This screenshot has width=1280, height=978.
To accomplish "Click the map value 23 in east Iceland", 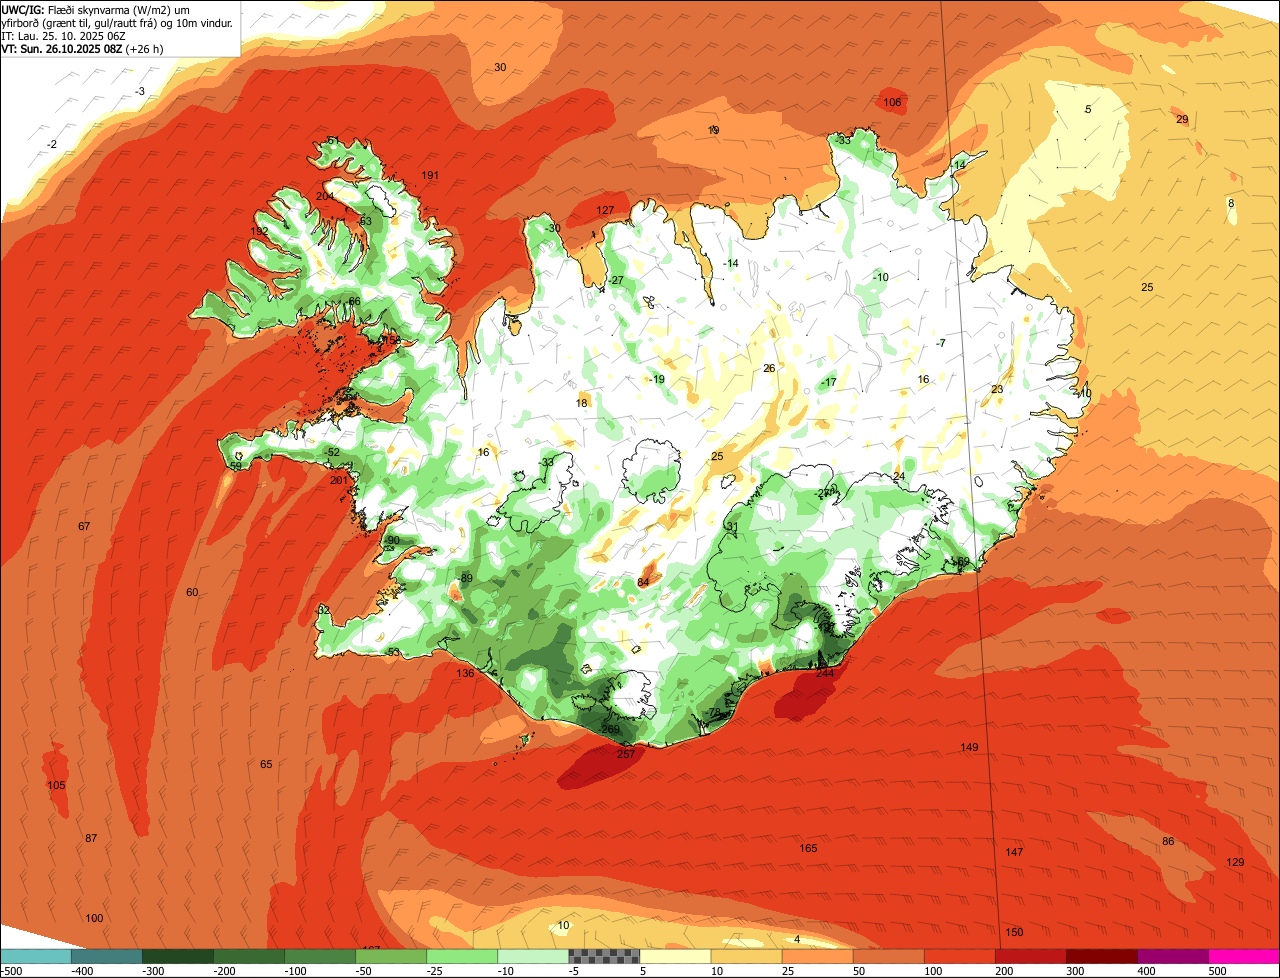I will (x=997, y=389).
